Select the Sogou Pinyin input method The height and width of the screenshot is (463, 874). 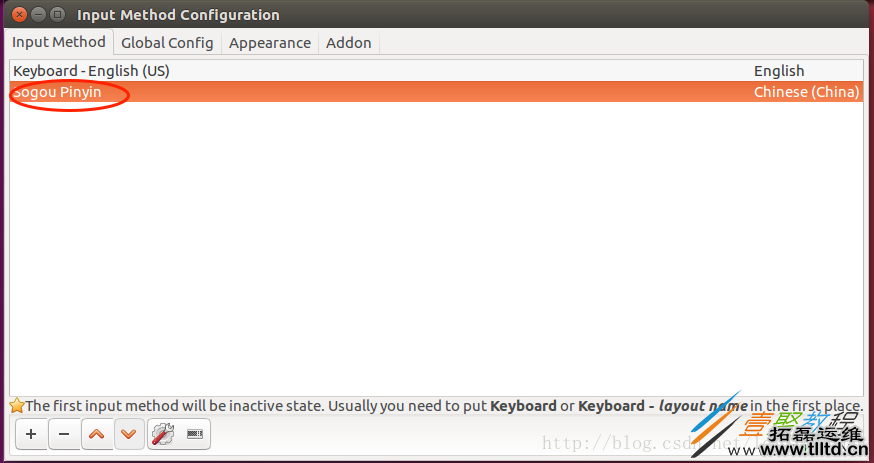tap(58, 92)
